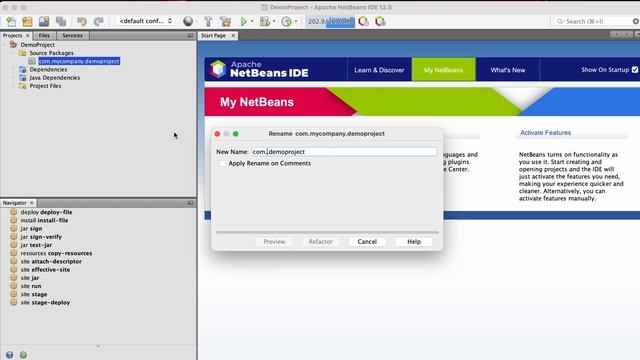Click the blue help icon at Navigator bottom
Viewport: 640px width, 360px height.
[9, 355]
